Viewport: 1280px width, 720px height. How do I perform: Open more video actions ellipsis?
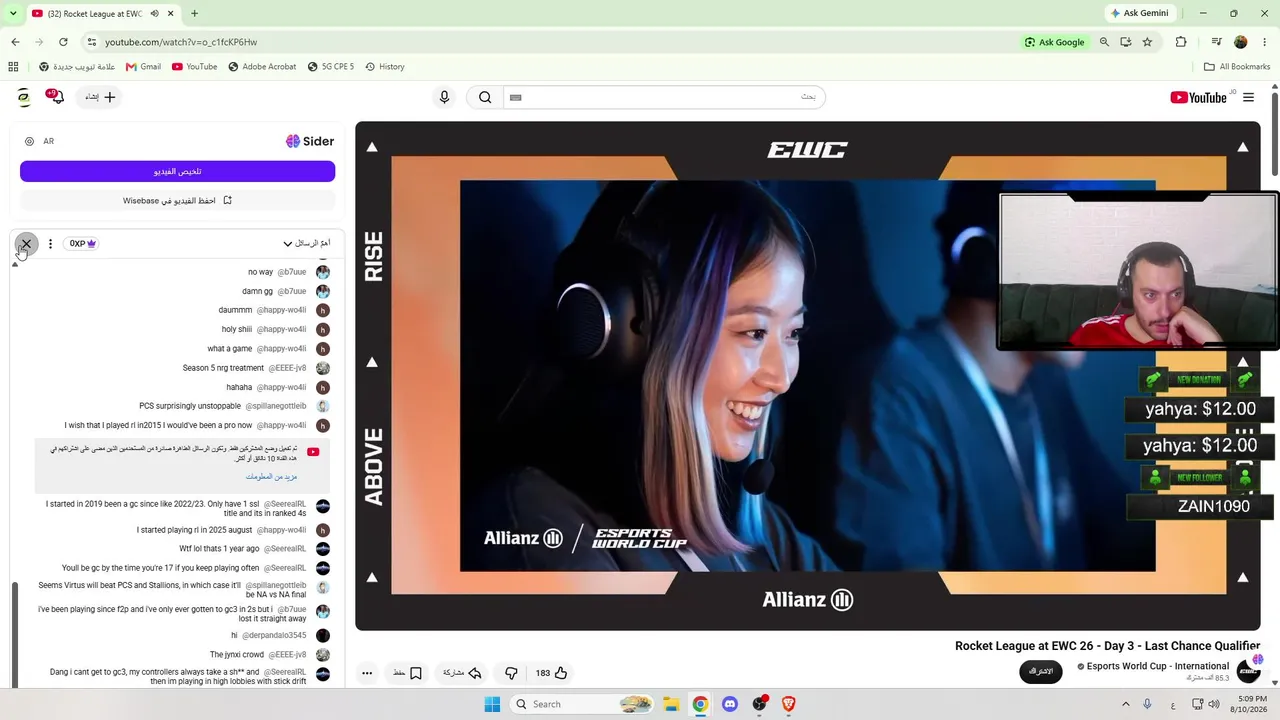coord(367,673)
